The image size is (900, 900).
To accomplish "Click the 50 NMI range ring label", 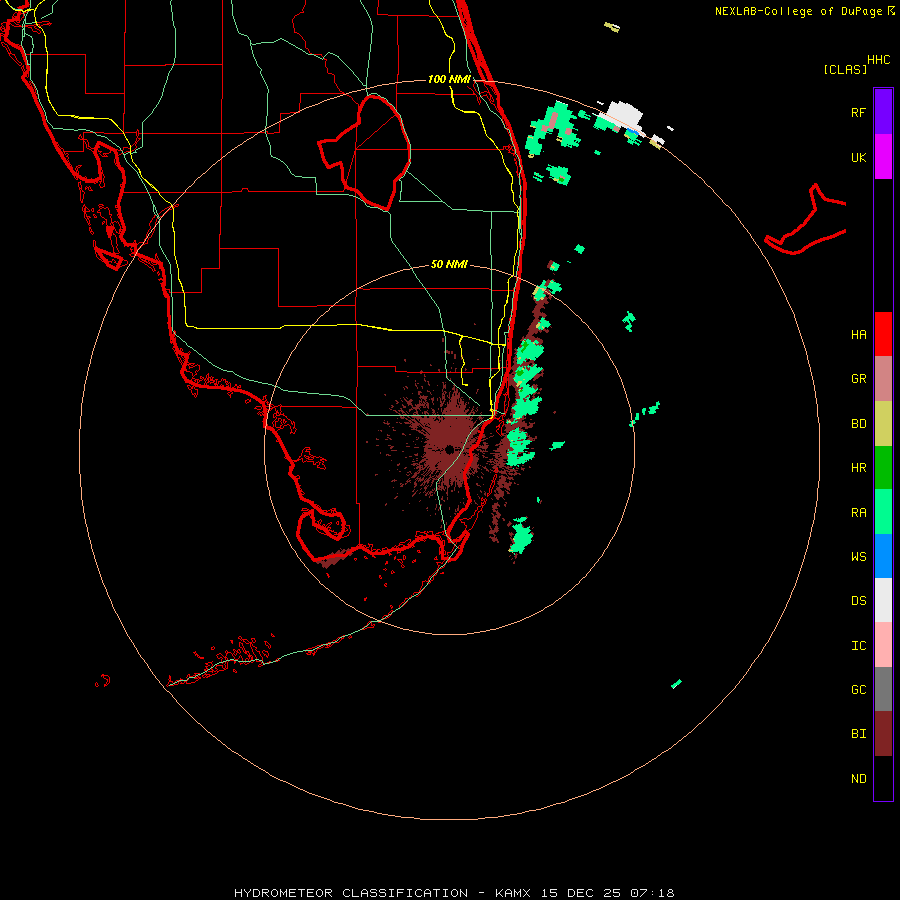I will click(449, 264).
